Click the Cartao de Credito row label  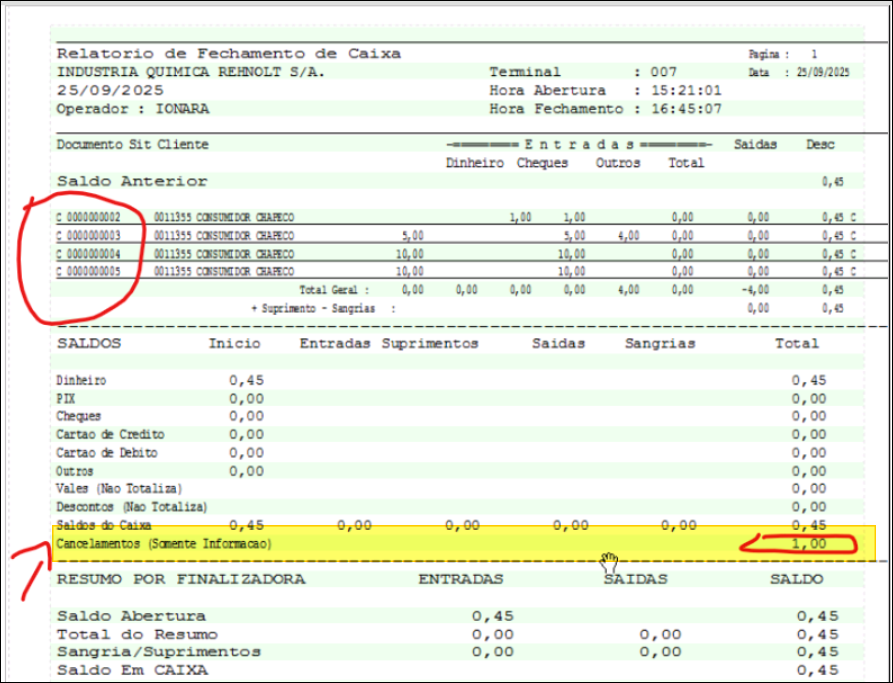[111, 435]
